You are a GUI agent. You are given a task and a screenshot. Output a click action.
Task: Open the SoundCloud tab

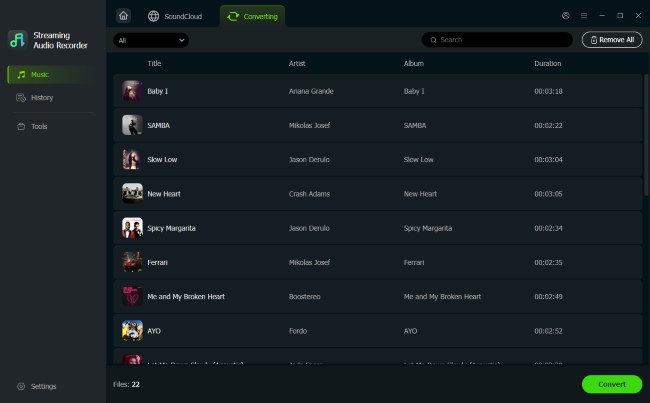pos(175,16)
